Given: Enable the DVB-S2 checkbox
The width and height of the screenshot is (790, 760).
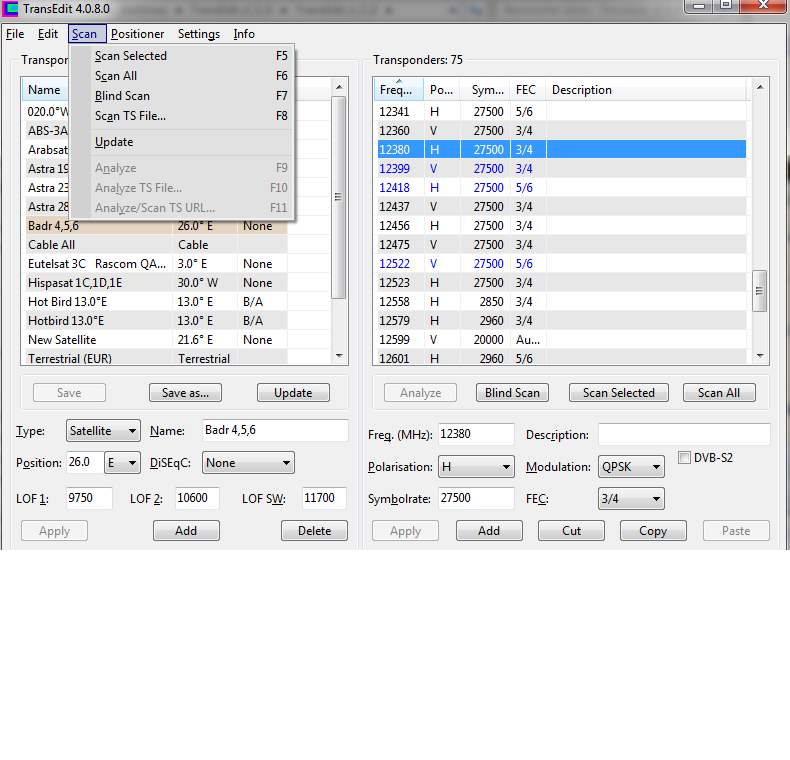Looking at the screenshot, I should click(x=685, y=458).
